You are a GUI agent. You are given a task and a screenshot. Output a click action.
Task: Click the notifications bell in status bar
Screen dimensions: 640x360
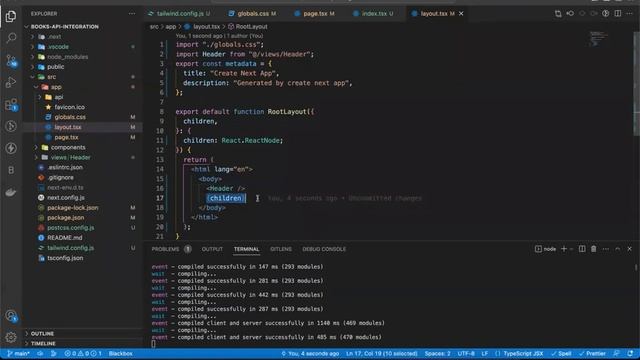[x=631, y=353]
